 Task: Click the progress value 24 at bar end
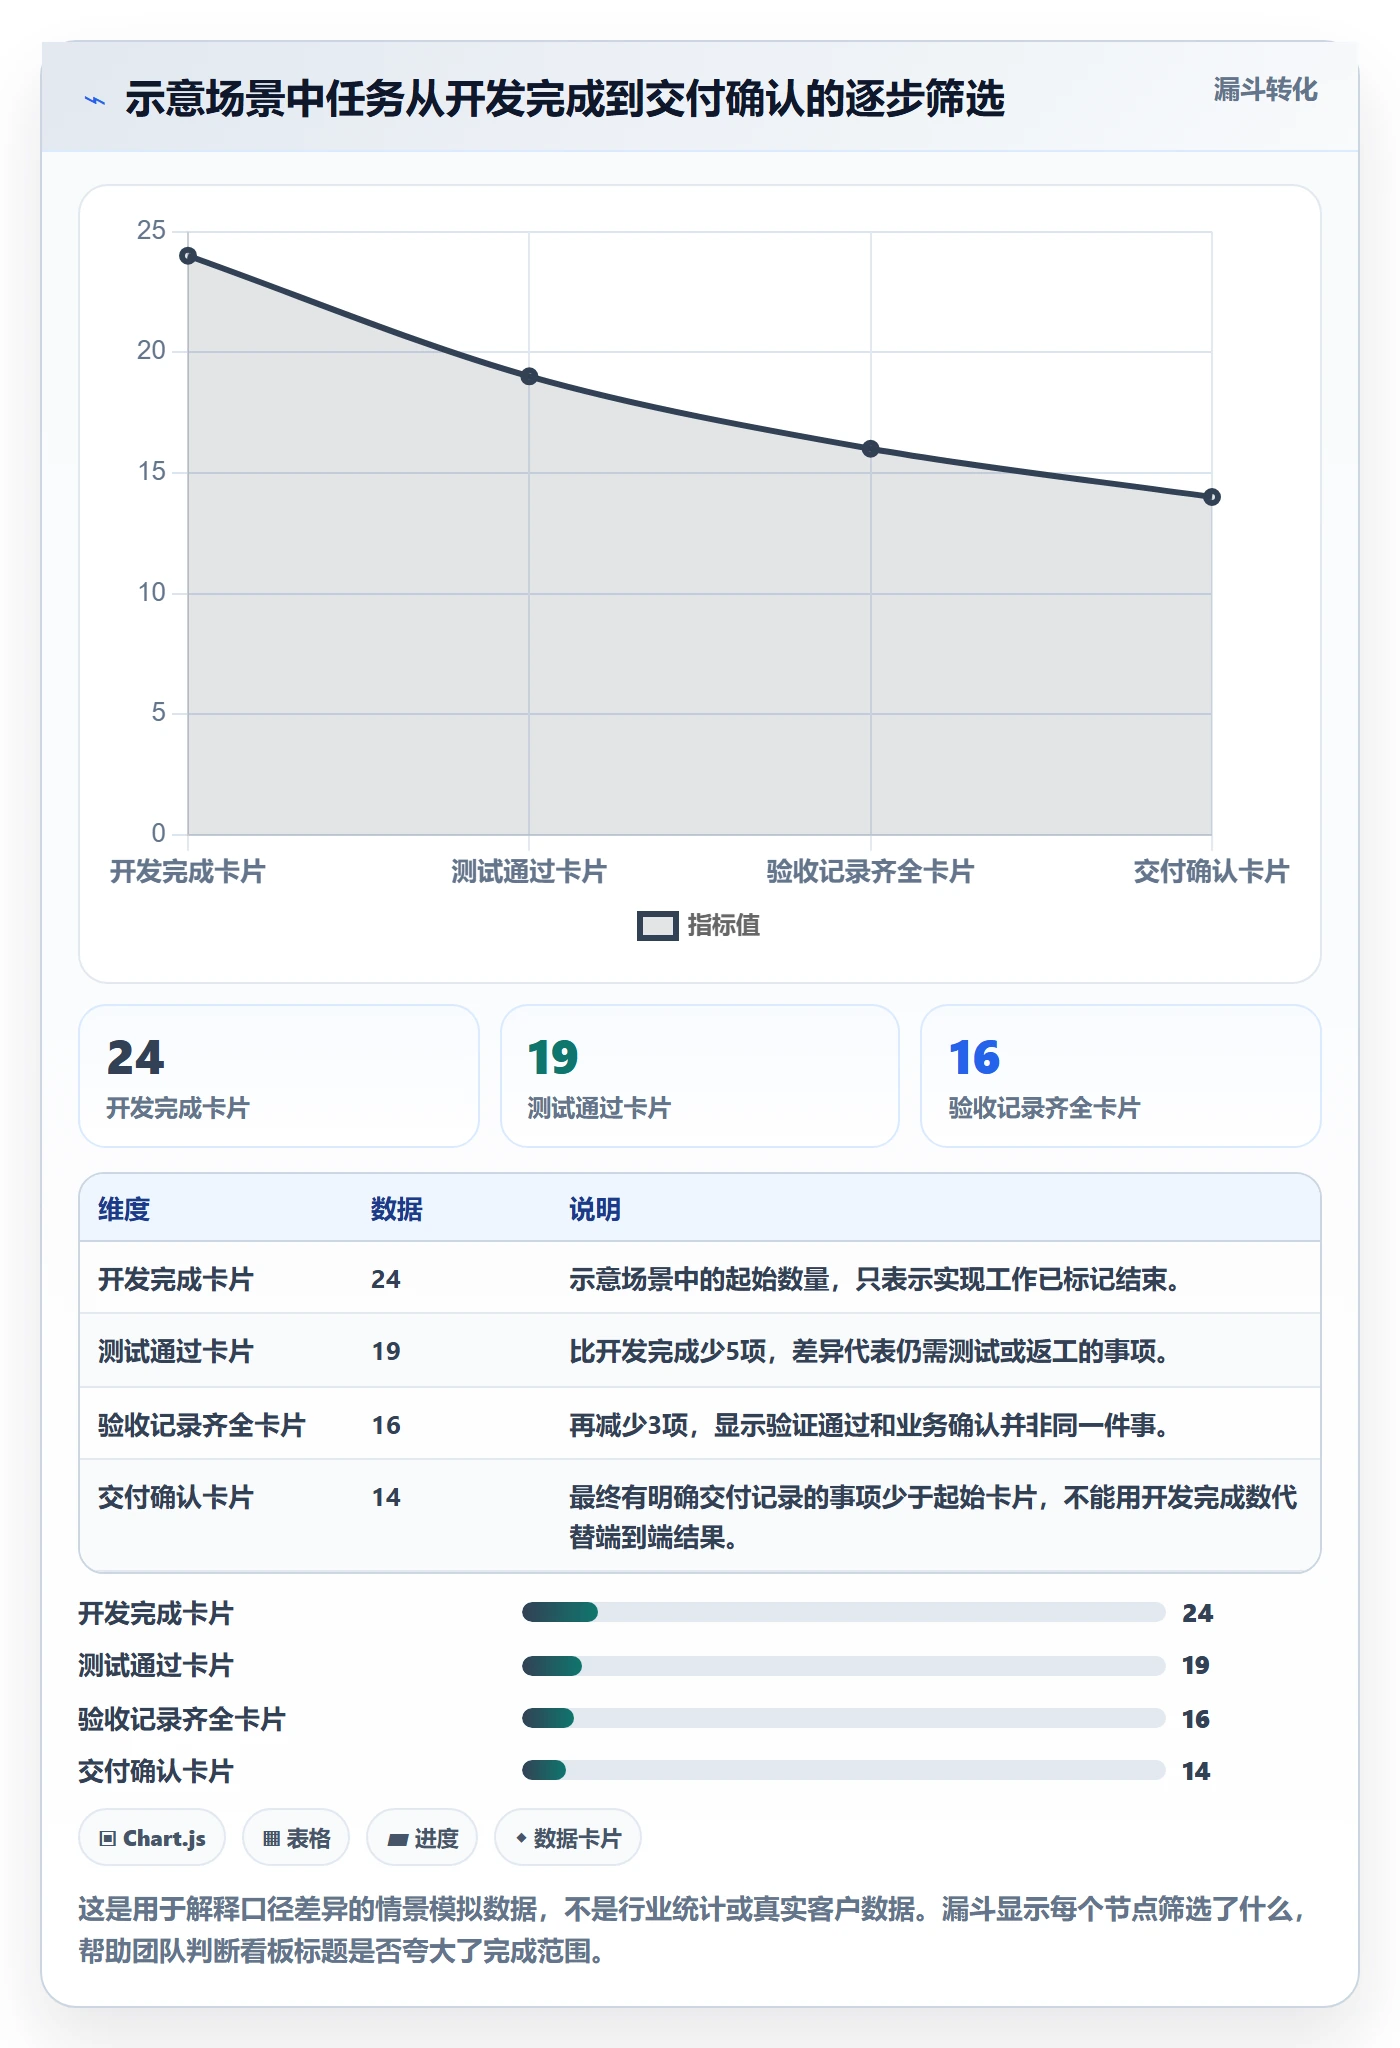(1197, 1613)
